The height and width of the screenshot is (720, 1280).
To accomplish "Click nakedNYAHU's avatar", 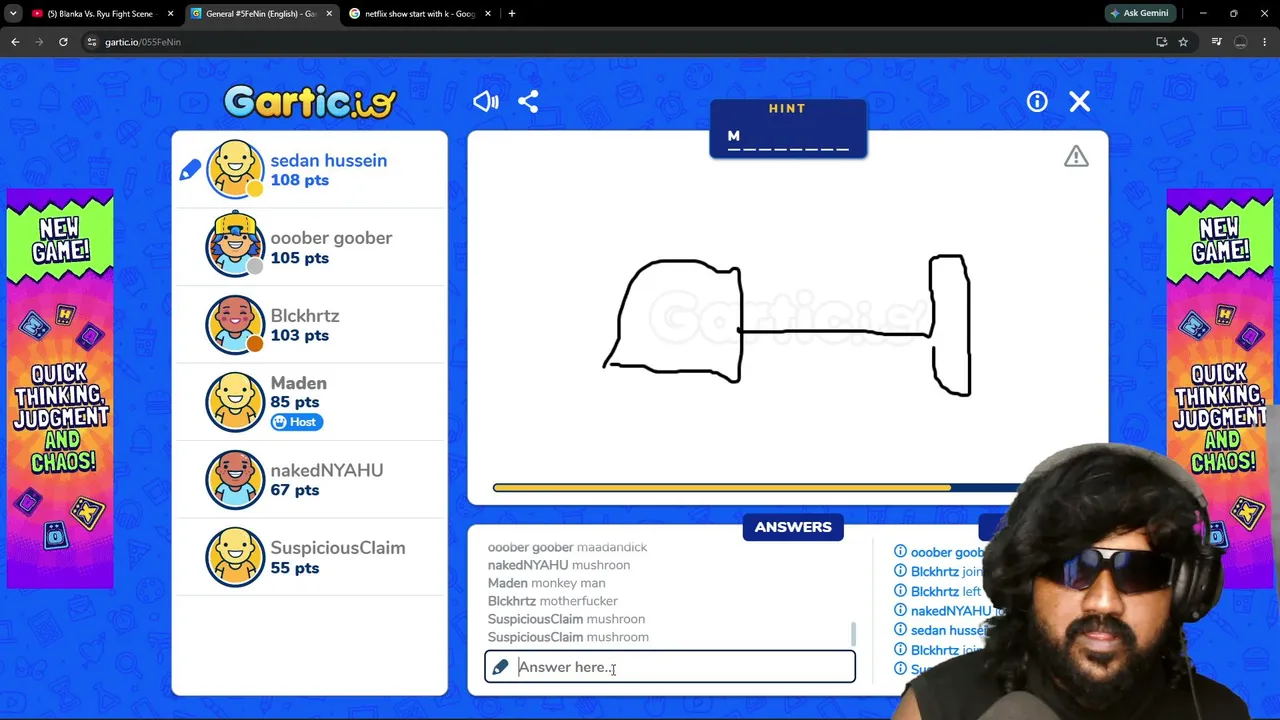I will pos(235,479).
